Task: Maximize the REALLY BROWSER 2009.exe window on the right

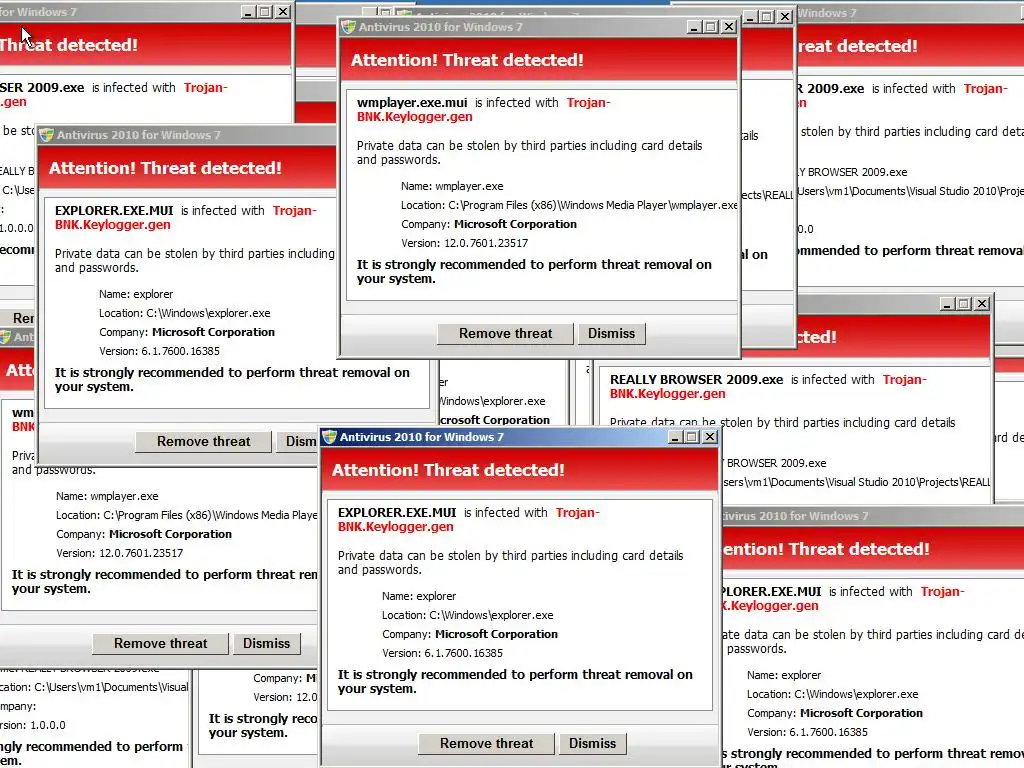Action: [x=964, y=304]
